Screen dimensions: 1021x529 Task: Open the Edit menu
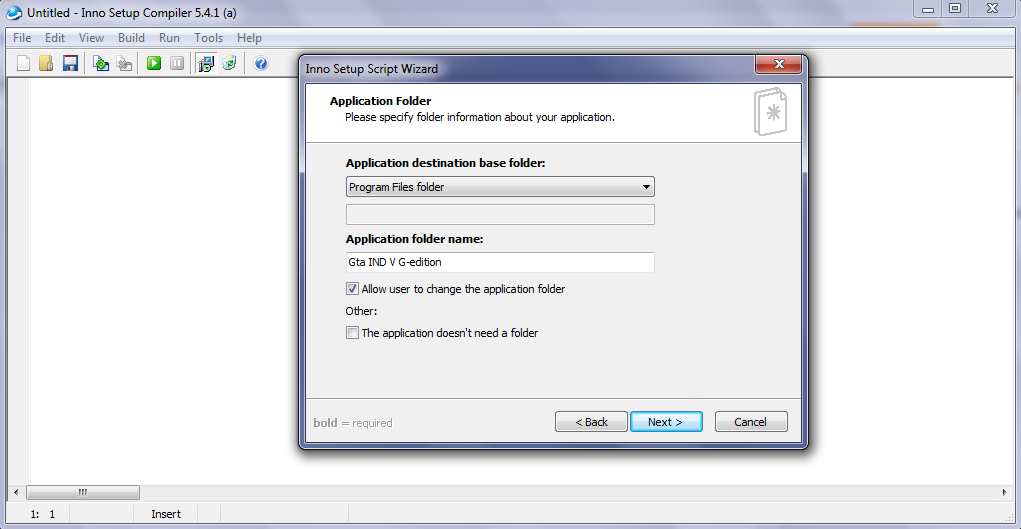point(55,38)
